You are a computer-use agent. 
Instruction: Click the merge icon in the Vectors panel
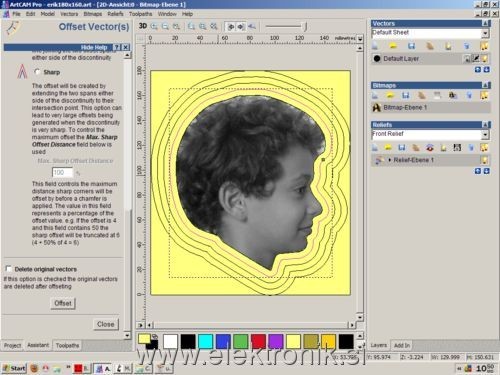[x=430, y=46]
